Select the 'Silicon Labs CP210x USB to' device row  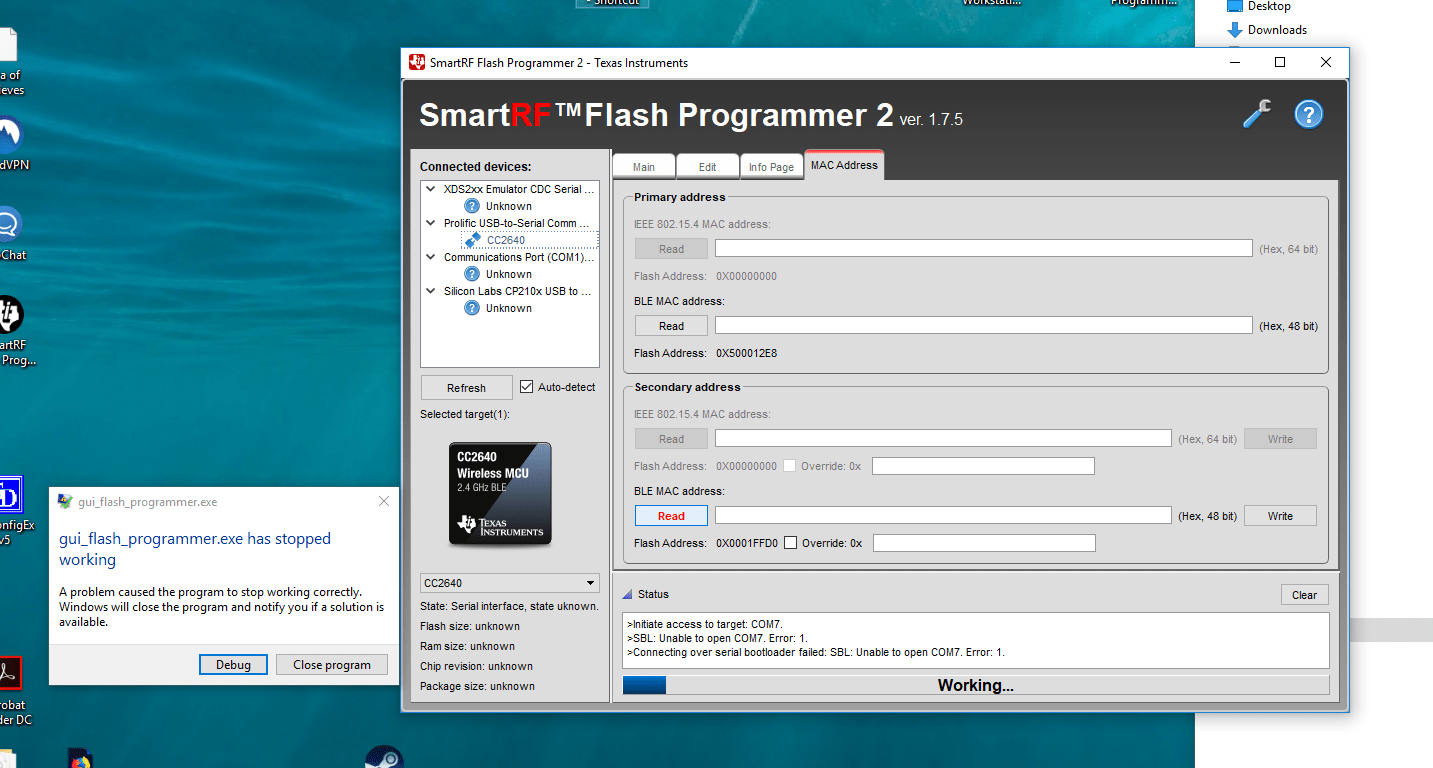click(518, 291)
